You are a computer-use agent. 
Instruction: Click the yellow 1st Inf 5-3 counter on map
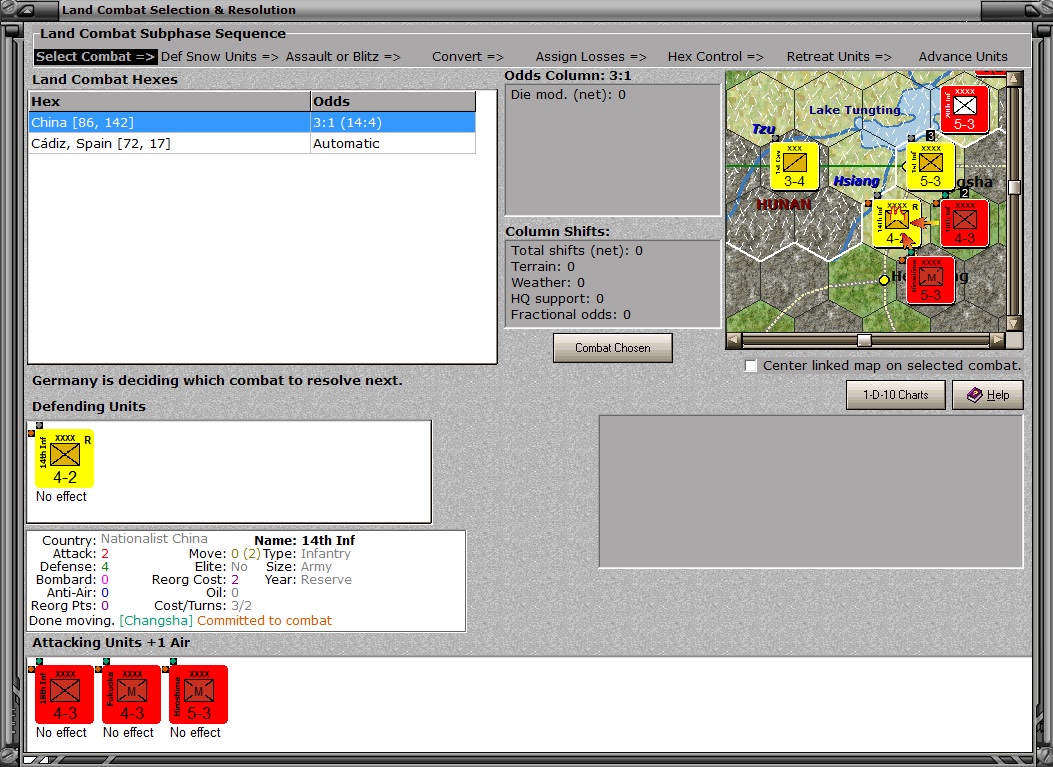[x=930, y=165]
